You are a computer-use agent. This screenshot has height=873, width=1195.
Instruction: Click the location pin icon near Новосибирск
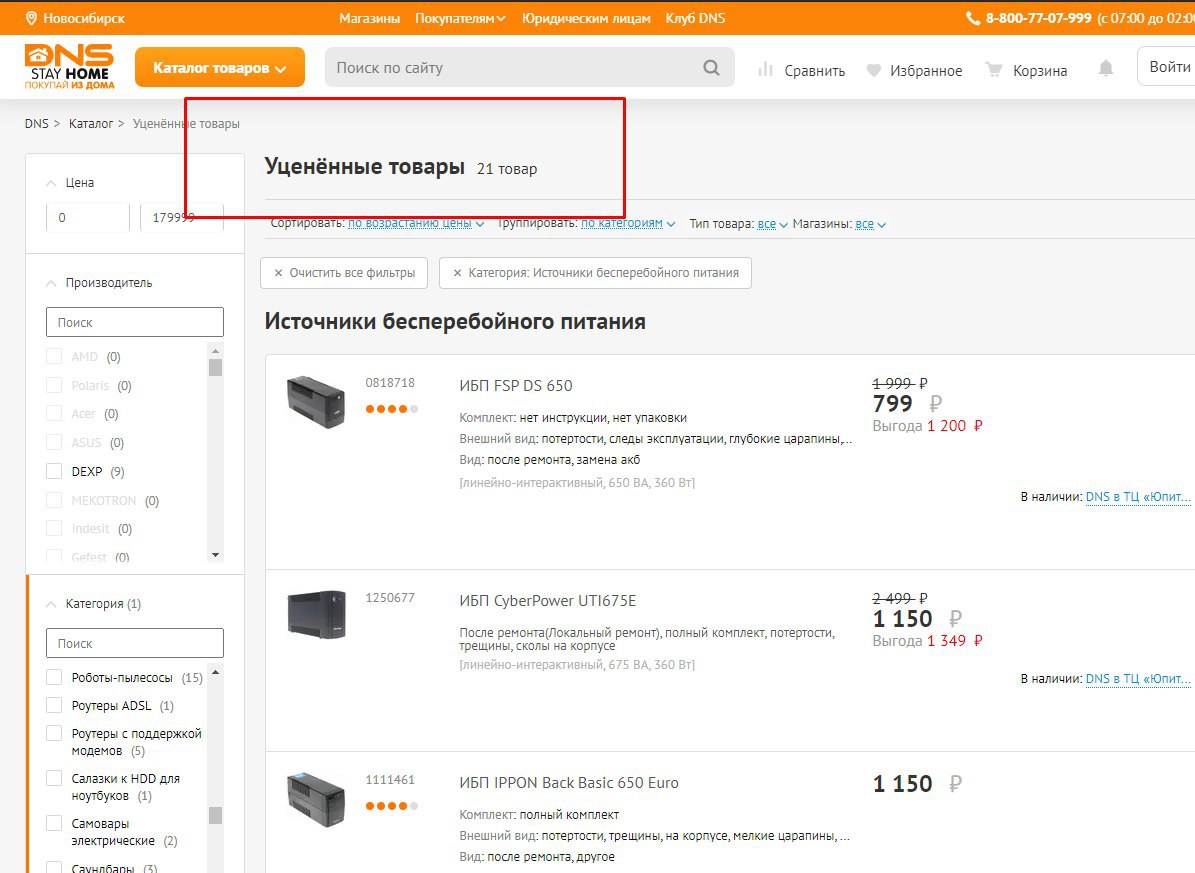pyautogui.click(x=31, y=18)
